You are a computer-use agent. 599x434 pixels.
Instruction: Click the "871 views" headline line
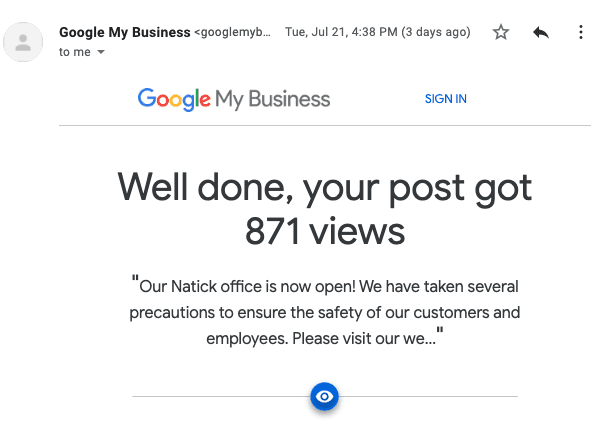[x=325, y=232]
